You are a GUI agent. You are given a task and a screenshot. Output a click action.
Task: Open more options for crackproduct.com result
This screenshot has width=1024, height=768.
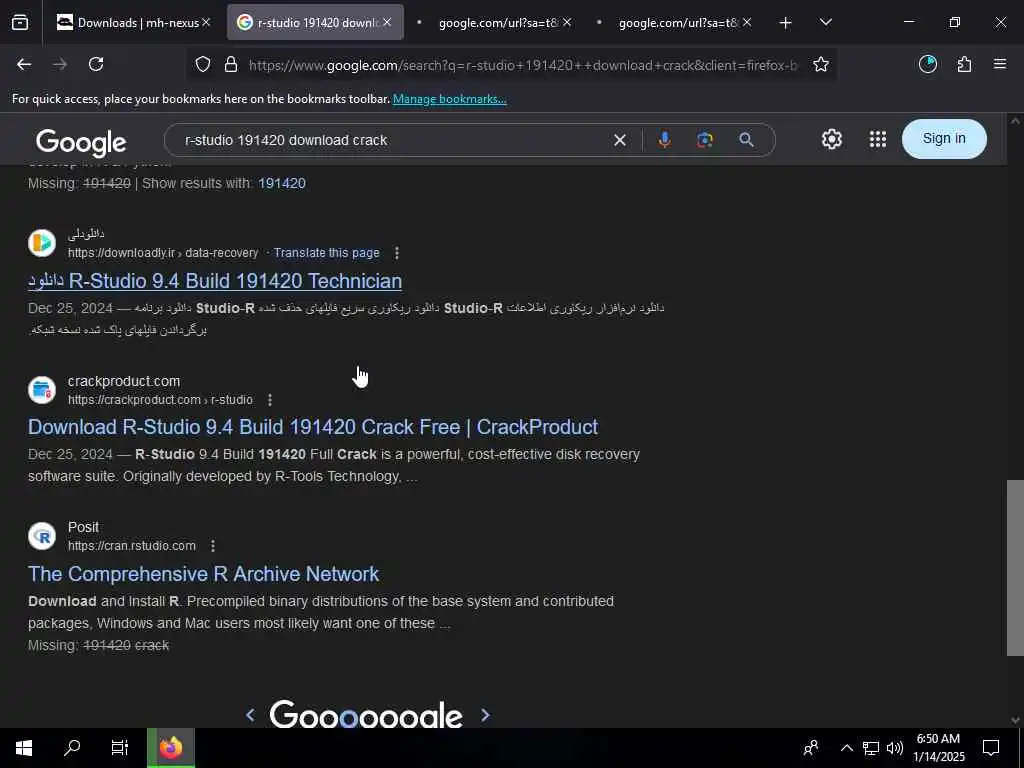coord(270,400)
